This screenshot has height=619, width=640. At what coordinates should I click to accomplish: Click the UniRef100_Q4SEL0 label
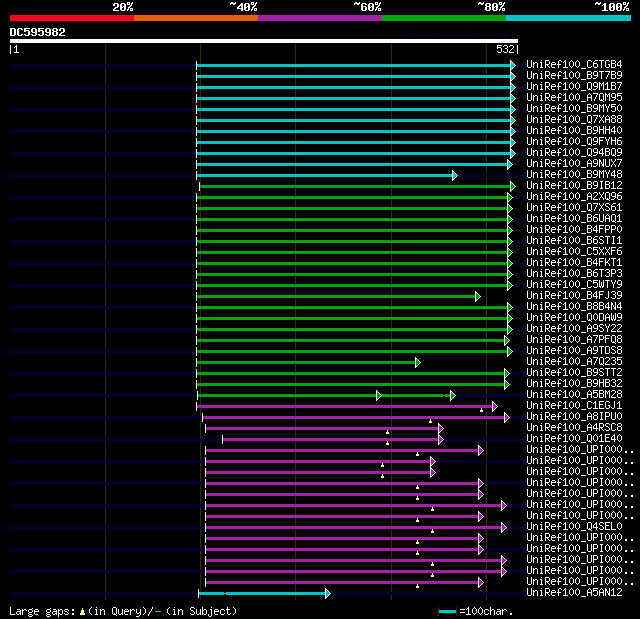tap(574, 527)
